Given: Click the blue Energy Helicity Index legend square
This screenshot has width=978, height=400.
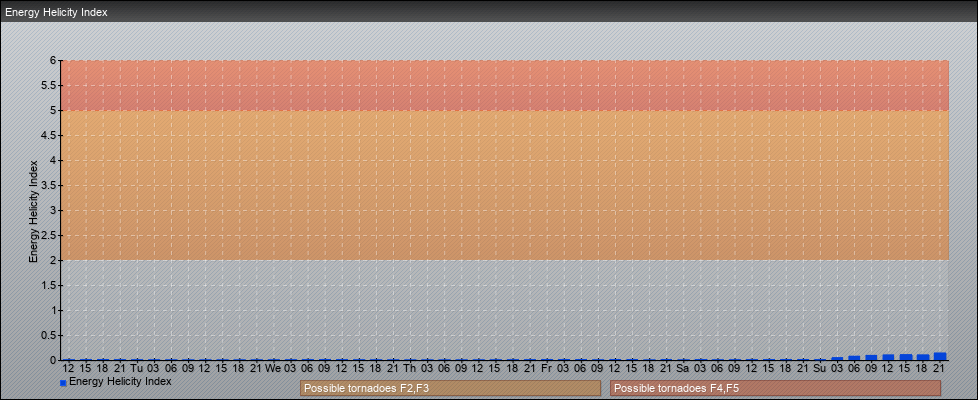Looking at the screenshot, I should pyautogui.click(x=63, y=383).
